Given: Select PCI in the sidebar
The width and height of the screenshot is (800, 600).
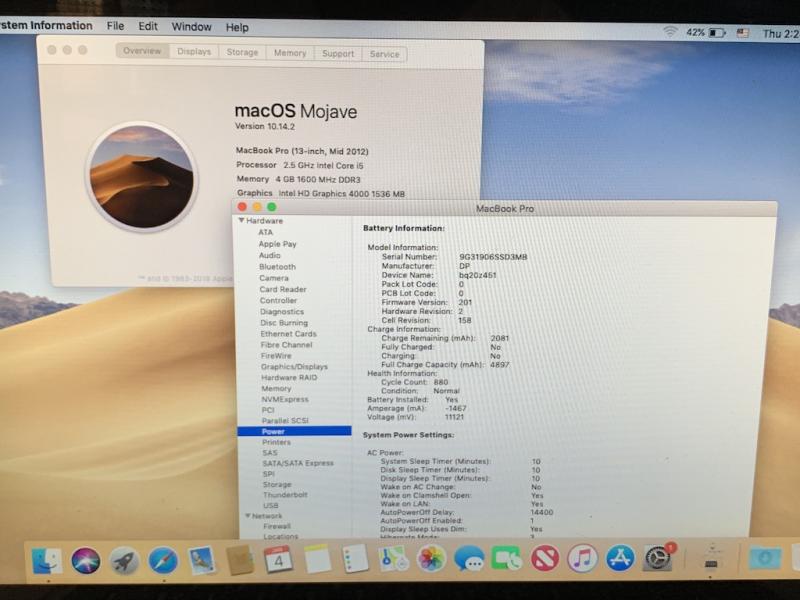Looking at the screenshot, I should click(268, 410).
